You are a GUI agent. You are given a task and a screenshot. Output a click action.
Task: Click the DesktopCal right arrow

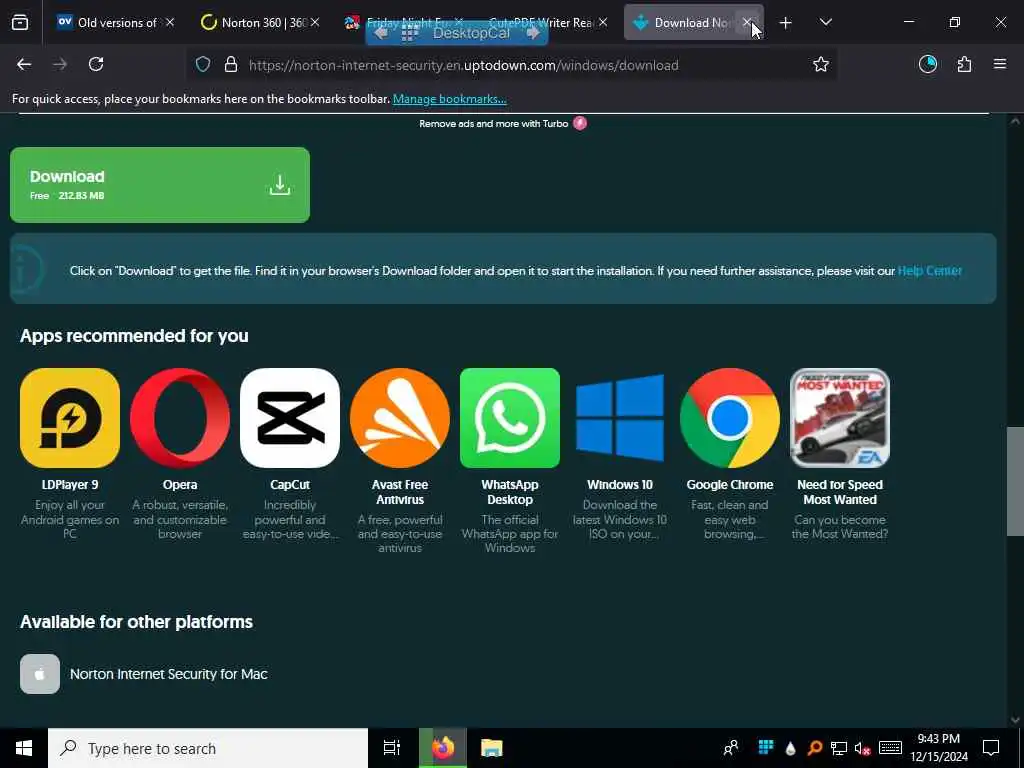[x=532, y=33]
